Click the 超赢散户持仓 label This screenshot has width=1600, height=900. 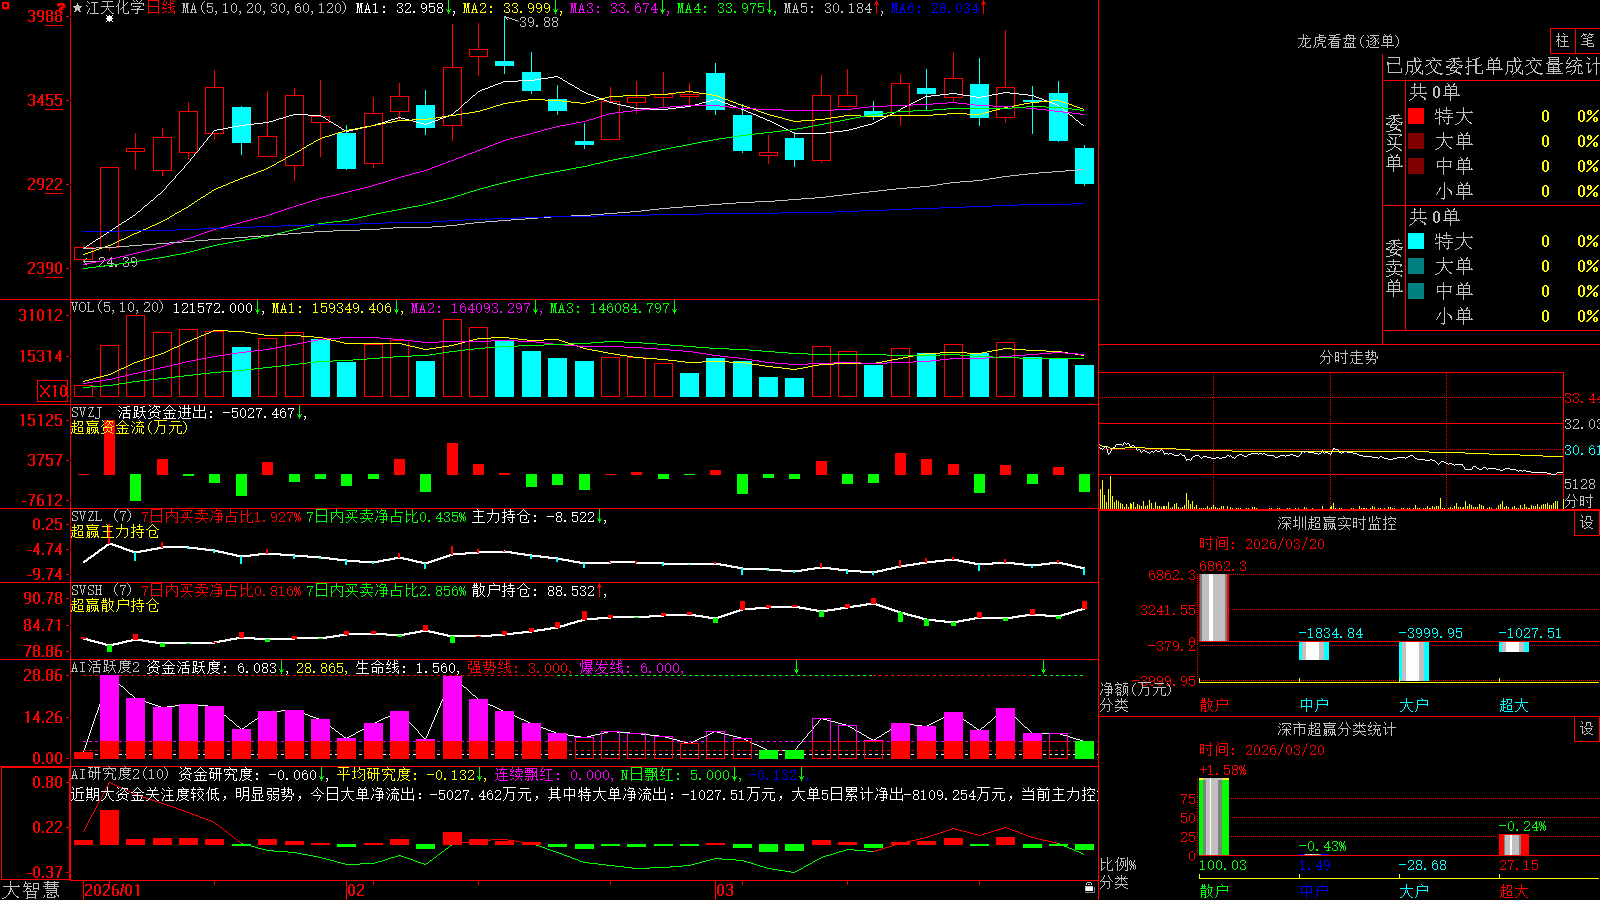point(115,605)
